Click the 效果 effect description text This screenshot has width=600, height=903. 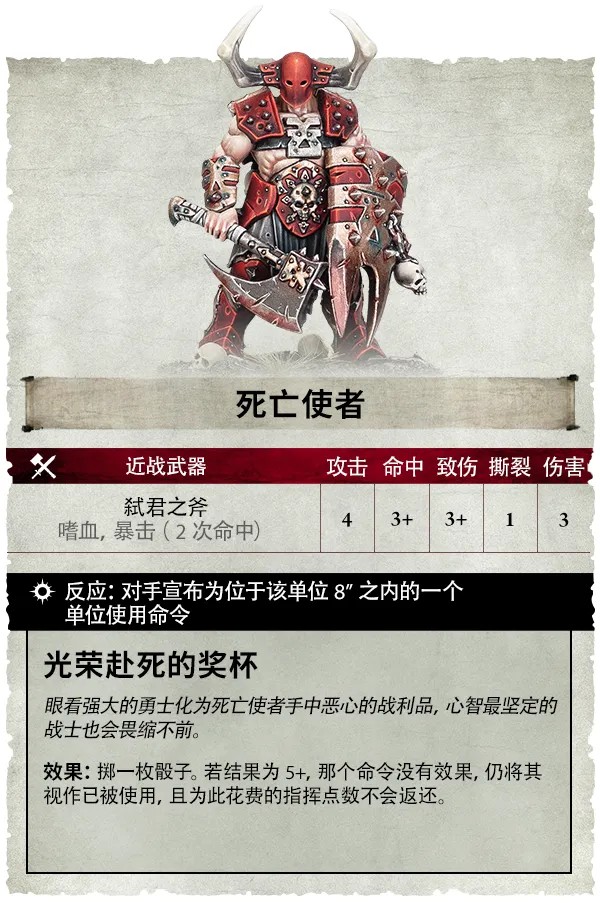coord(293,784)
